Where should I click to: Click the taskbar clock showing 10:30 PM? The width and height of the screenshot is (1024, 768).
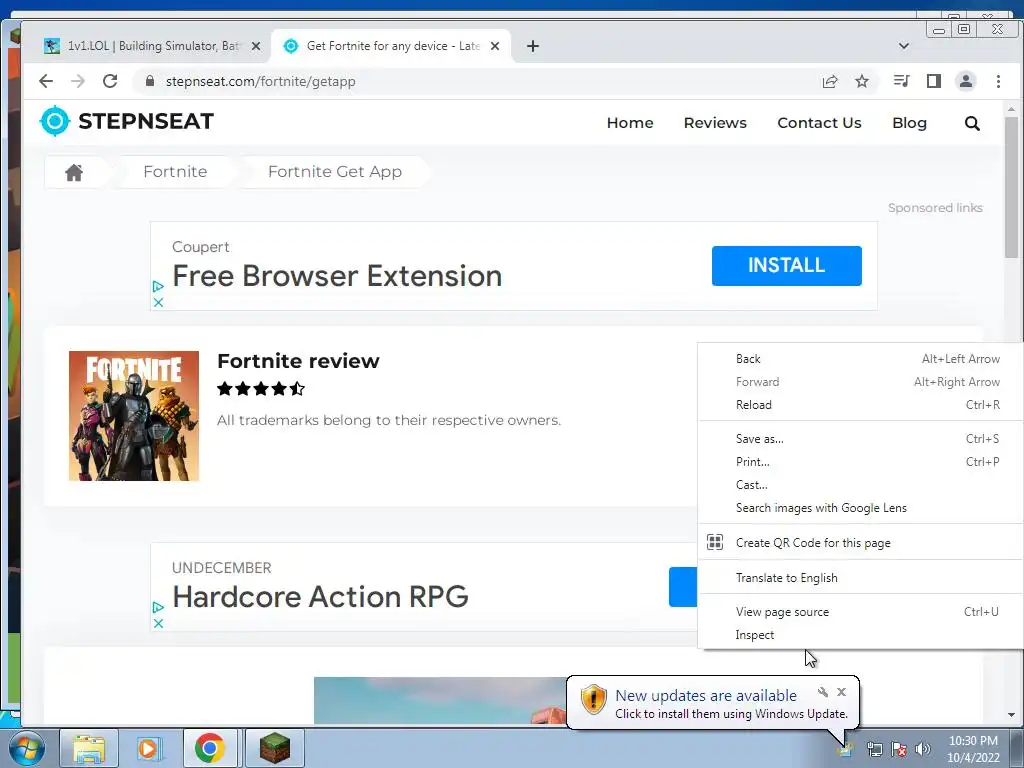(973, 749)
